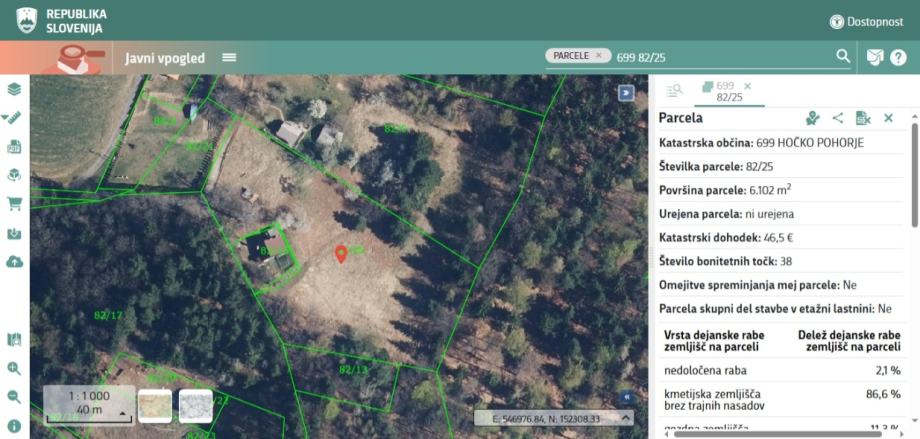This screenshot has width=920, height=439.
Task: Switch to orthophoto basemap thumbnail
Action: (x=154, y=405)
